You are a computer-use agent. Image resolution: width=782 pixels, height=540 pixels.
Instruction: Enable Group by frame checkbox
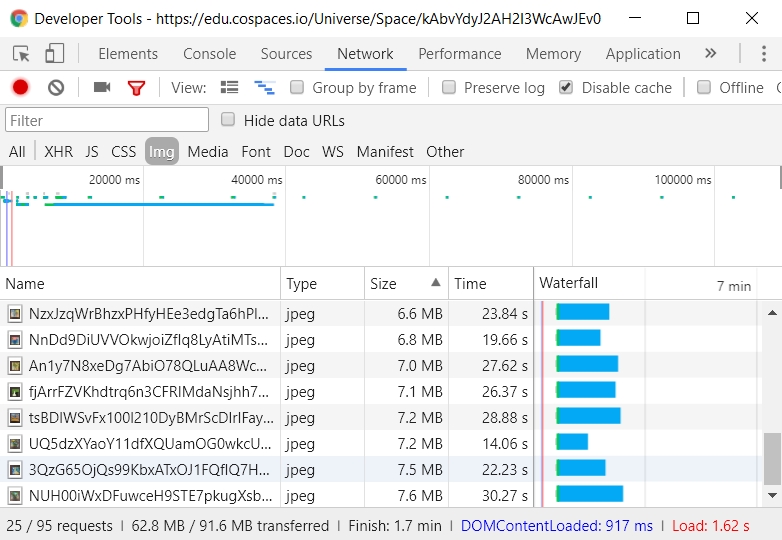[297, 88]
